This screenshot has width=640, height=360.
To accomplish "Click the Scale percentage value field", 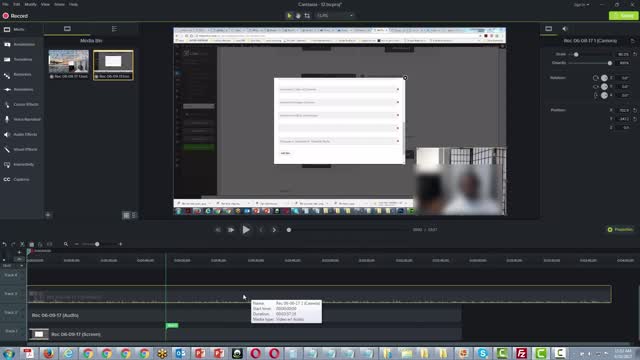I will [623, 54].
